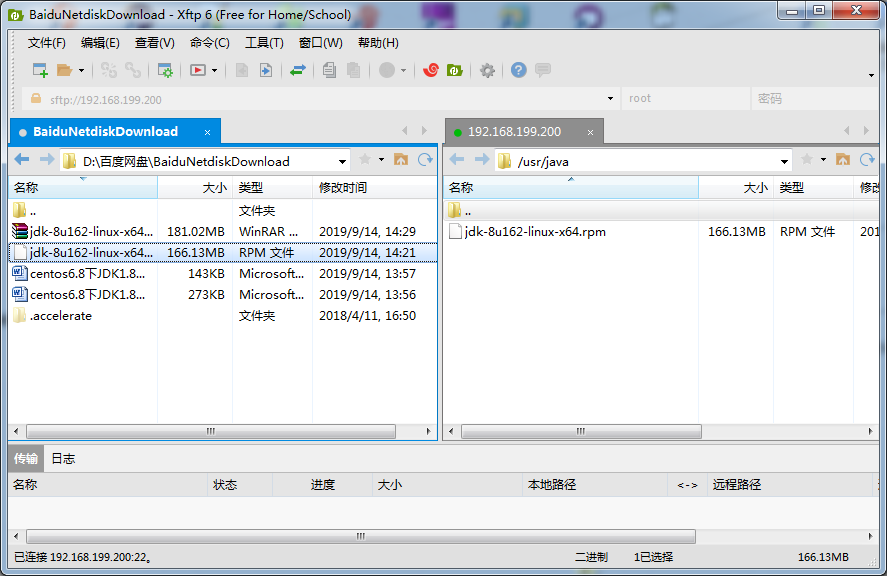
Task: Sort local files by 大小 column
Action: (195, 187)
